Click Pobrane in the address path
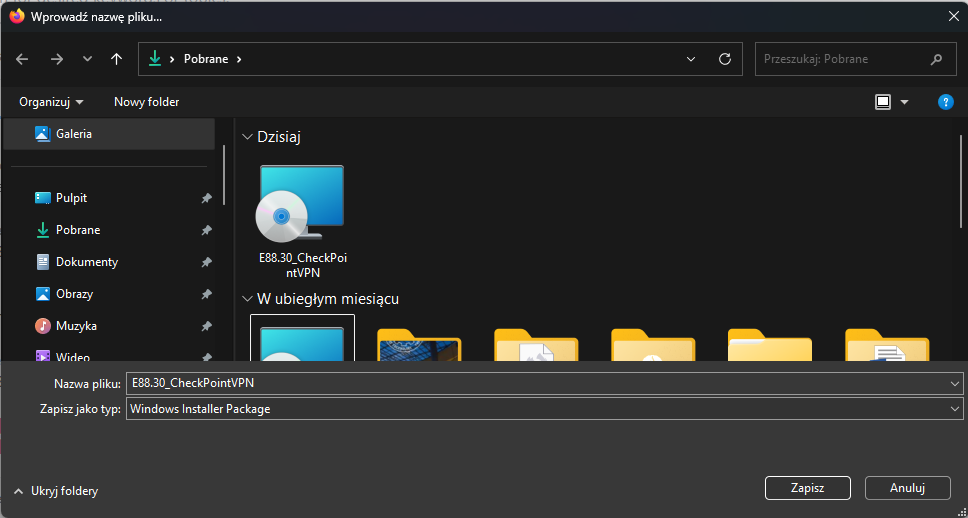Viewport: 968px width, 518px height. click(206, 59)
